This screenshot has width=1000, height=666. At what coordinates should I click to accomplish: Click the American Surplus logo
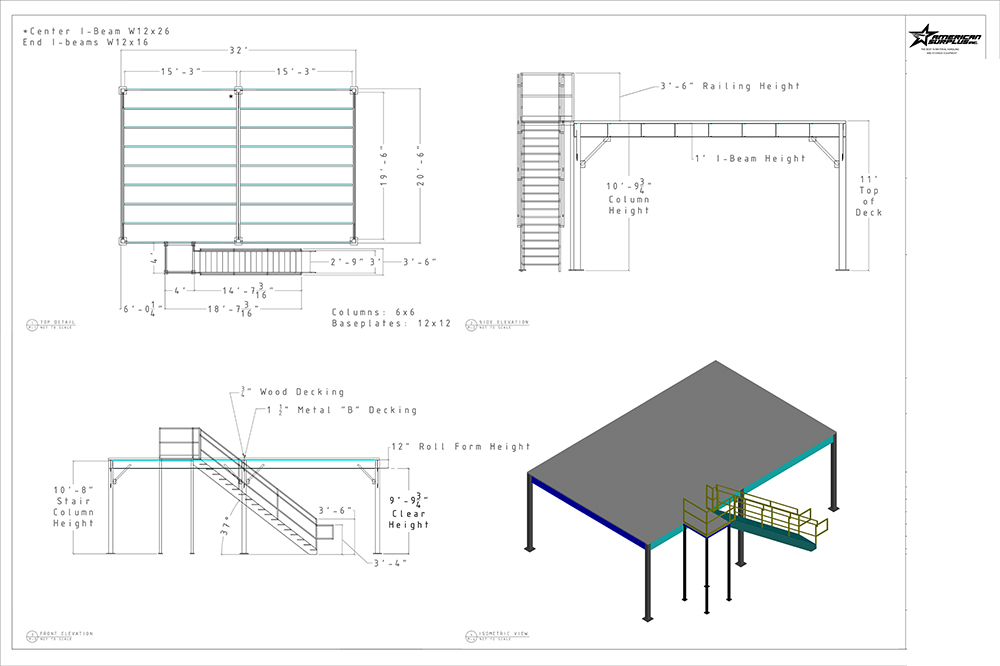945,38
